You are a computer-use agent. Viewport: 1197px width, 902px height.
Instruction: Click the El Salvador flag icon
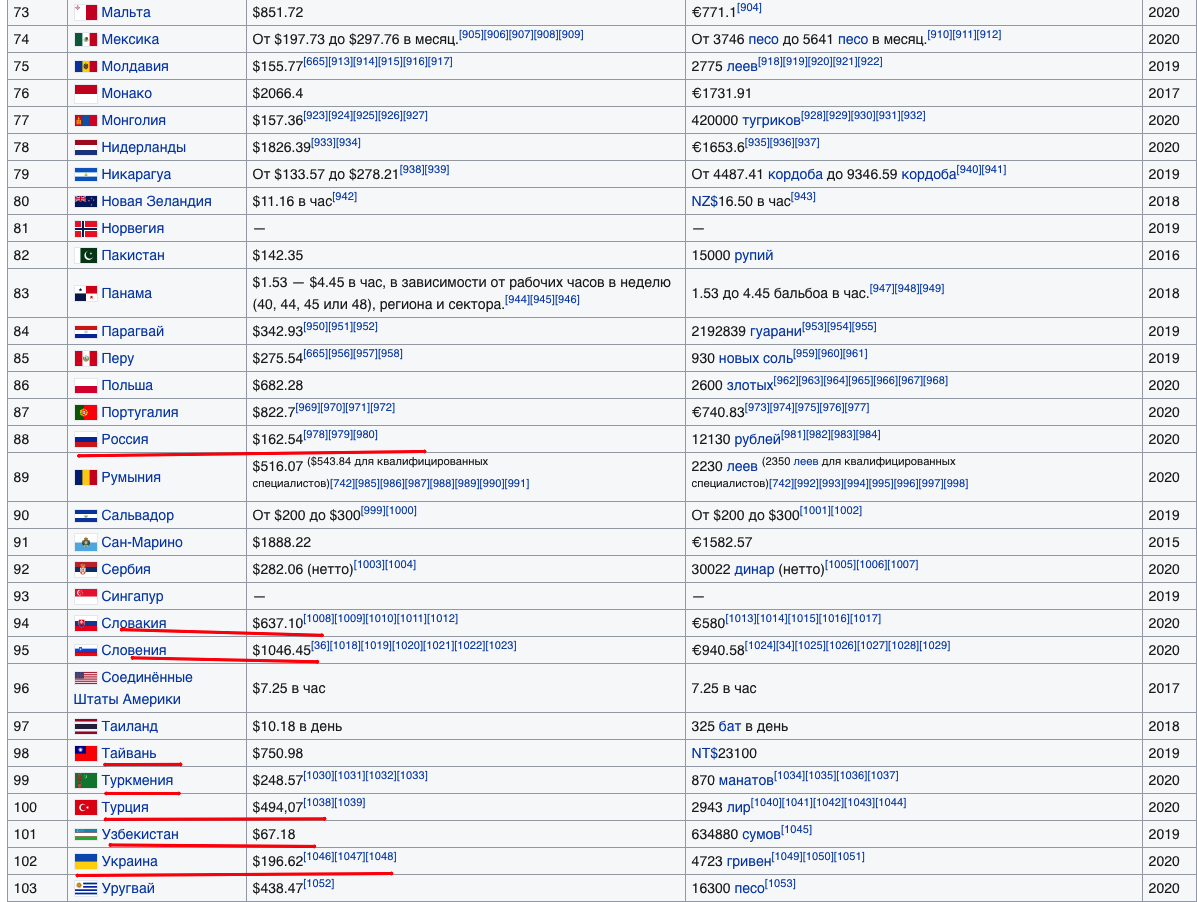pyautogui.click(x=86, y=516)
